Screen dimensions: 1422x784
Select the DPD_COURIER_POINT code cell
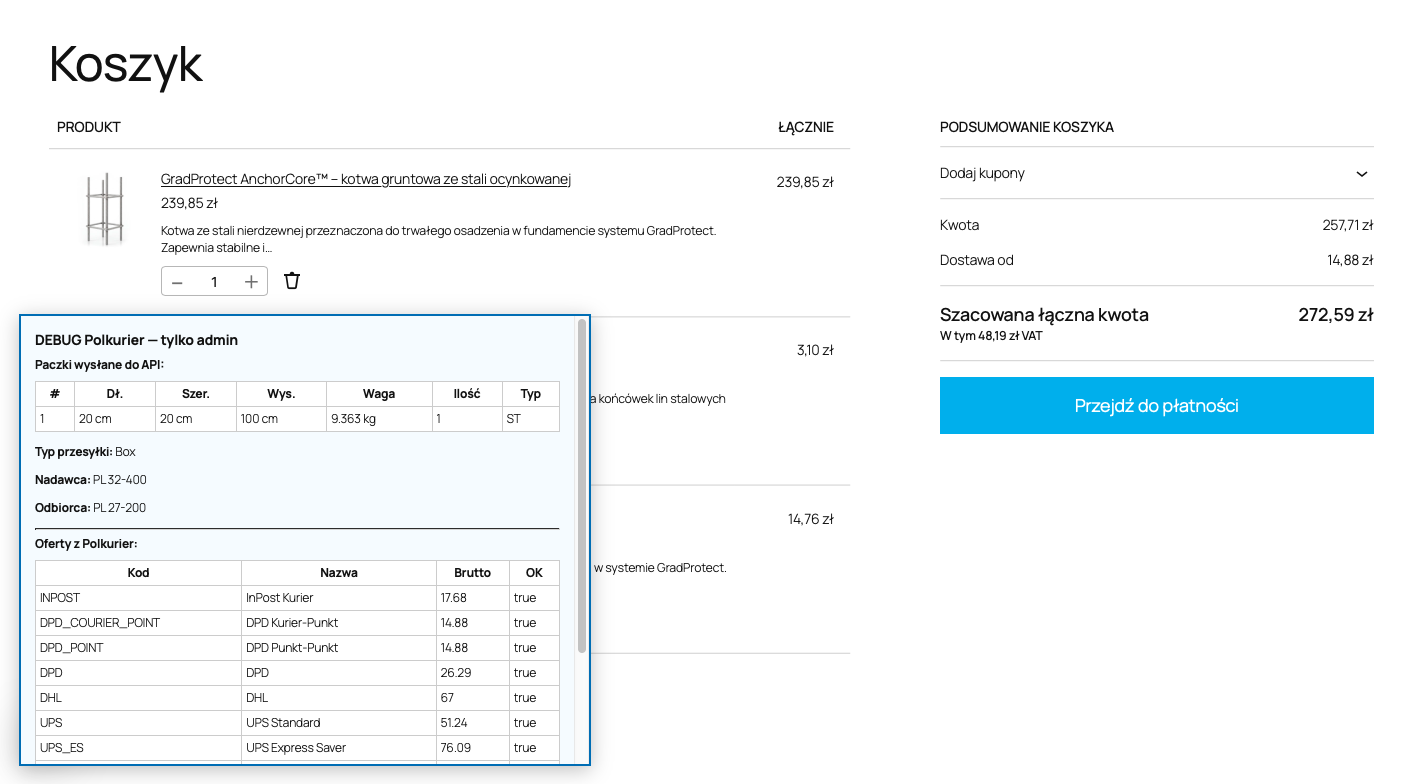[138, 623]
